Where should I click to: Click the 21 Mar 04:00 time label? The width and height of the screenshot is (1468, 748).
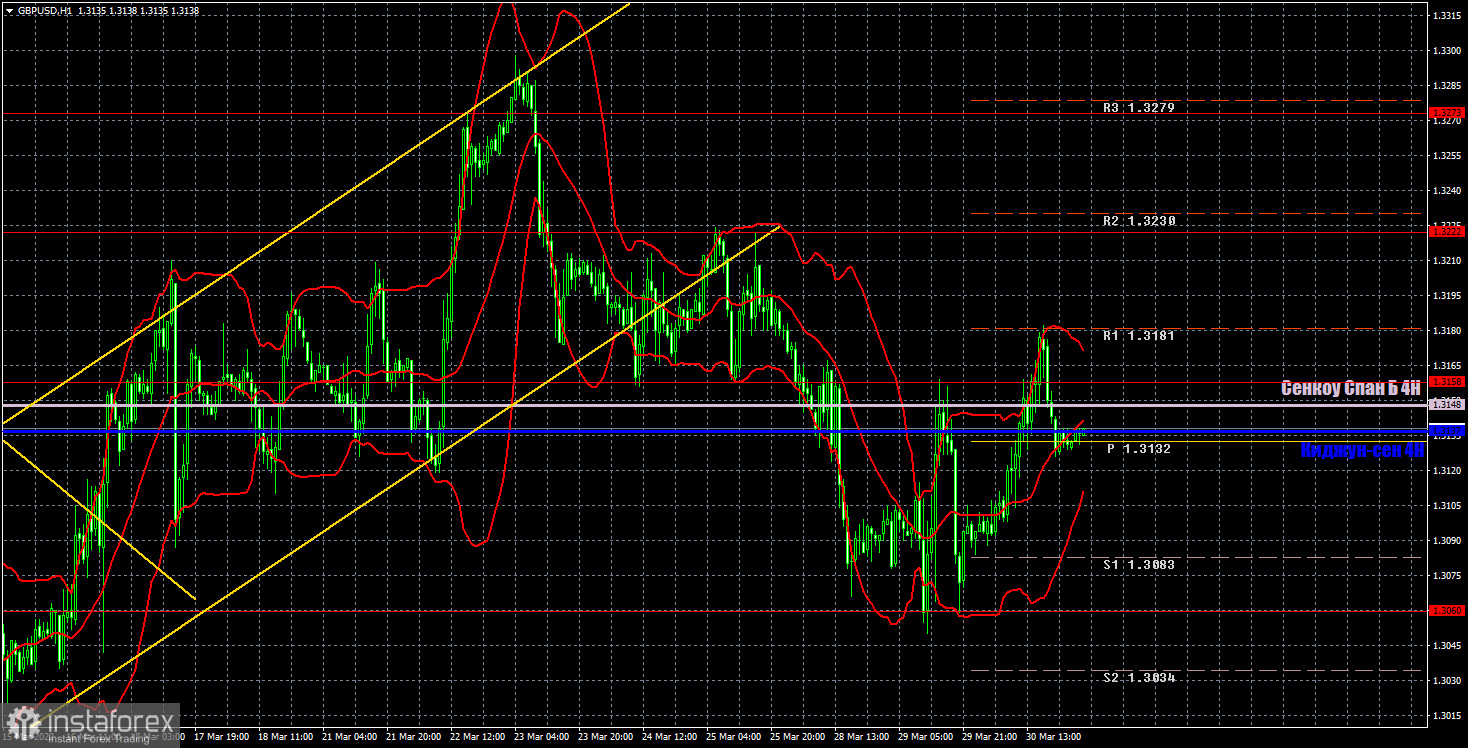[350, 737]
